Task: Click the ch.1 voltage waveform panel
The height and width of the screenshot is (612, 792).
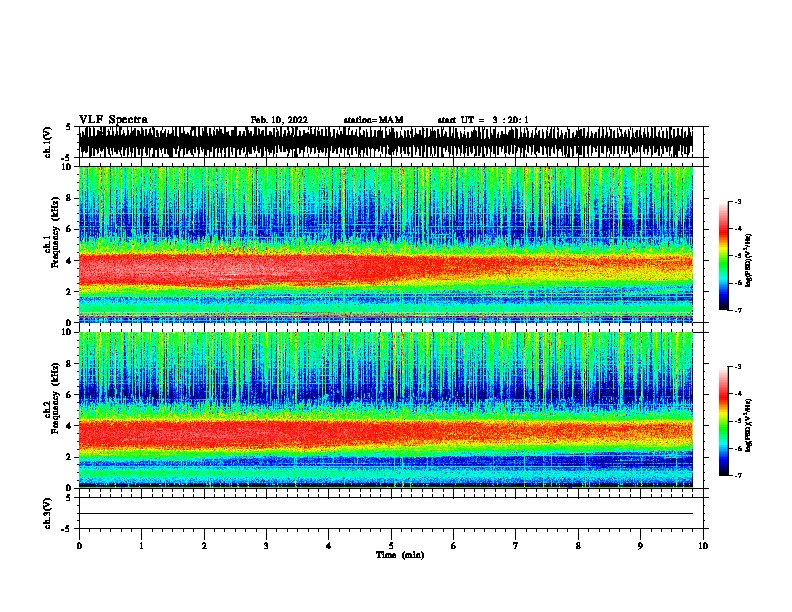Action: (x=386, y=142)
